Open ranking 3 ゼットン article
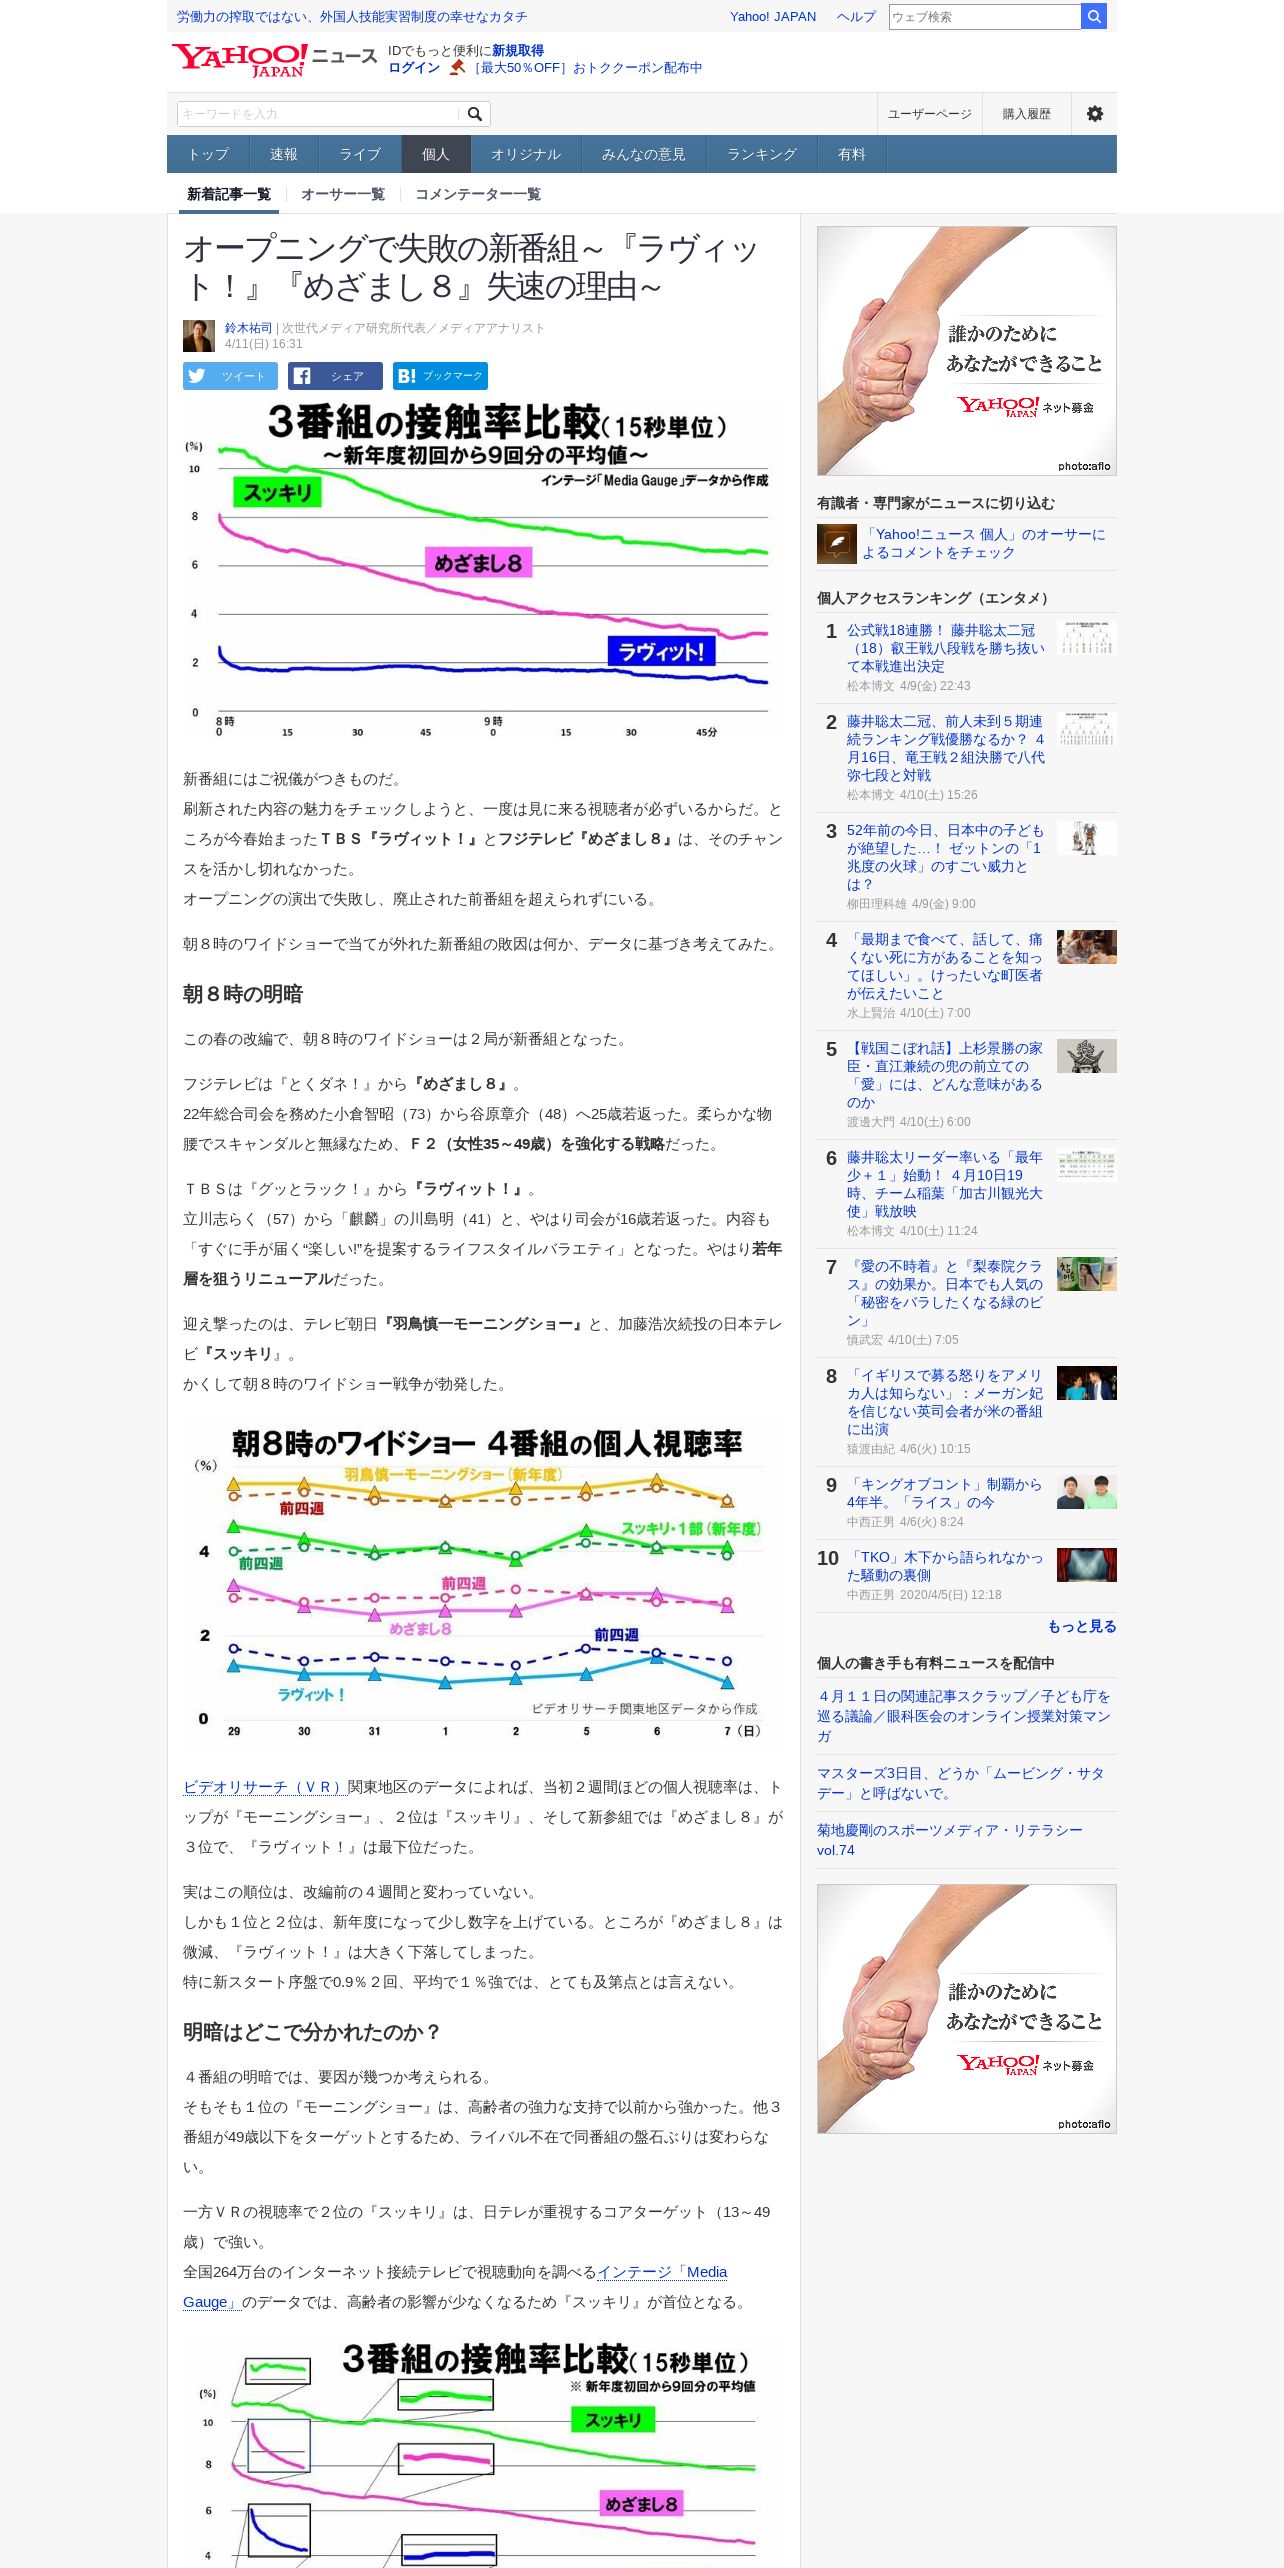Image resolution: width=1284 pixels, height=2568 pixels. point(945,857)
